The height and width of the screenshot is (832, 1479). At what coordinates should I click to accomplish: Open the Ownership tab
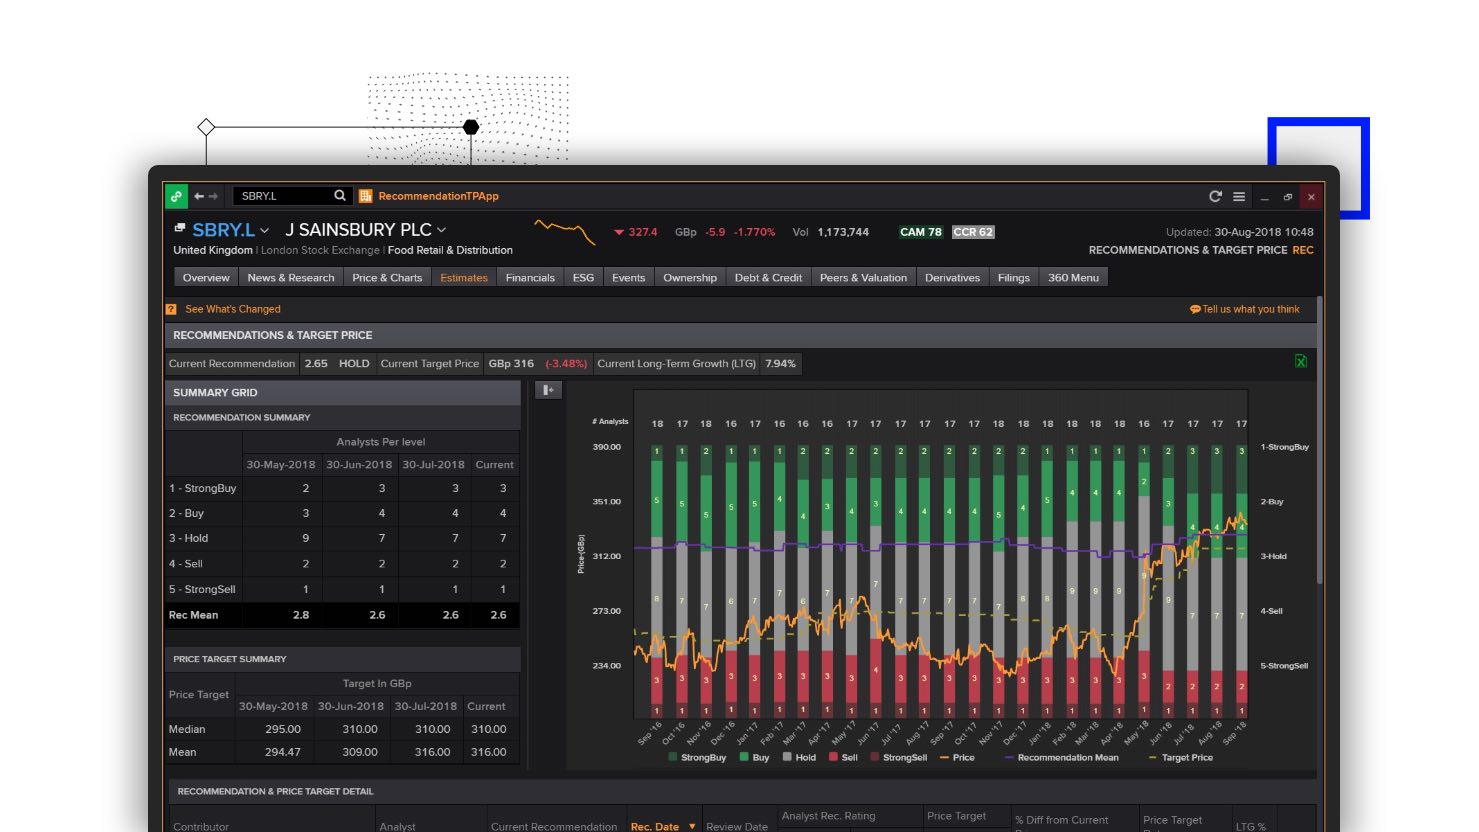[x=690, y=278]
